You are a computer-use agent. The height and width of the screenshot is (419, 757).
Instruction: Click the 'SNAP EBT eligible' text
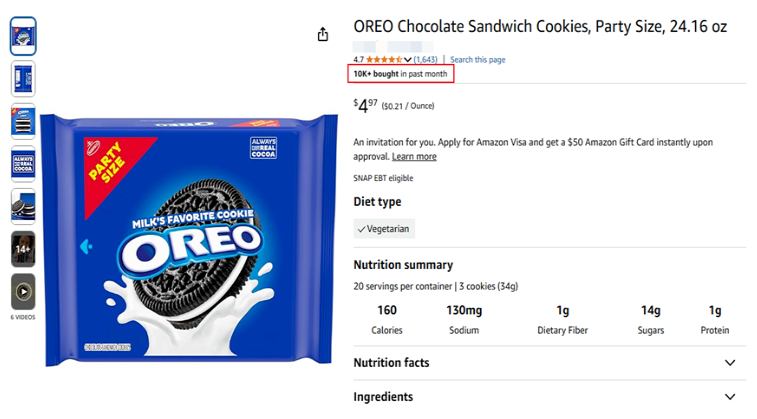383,179
